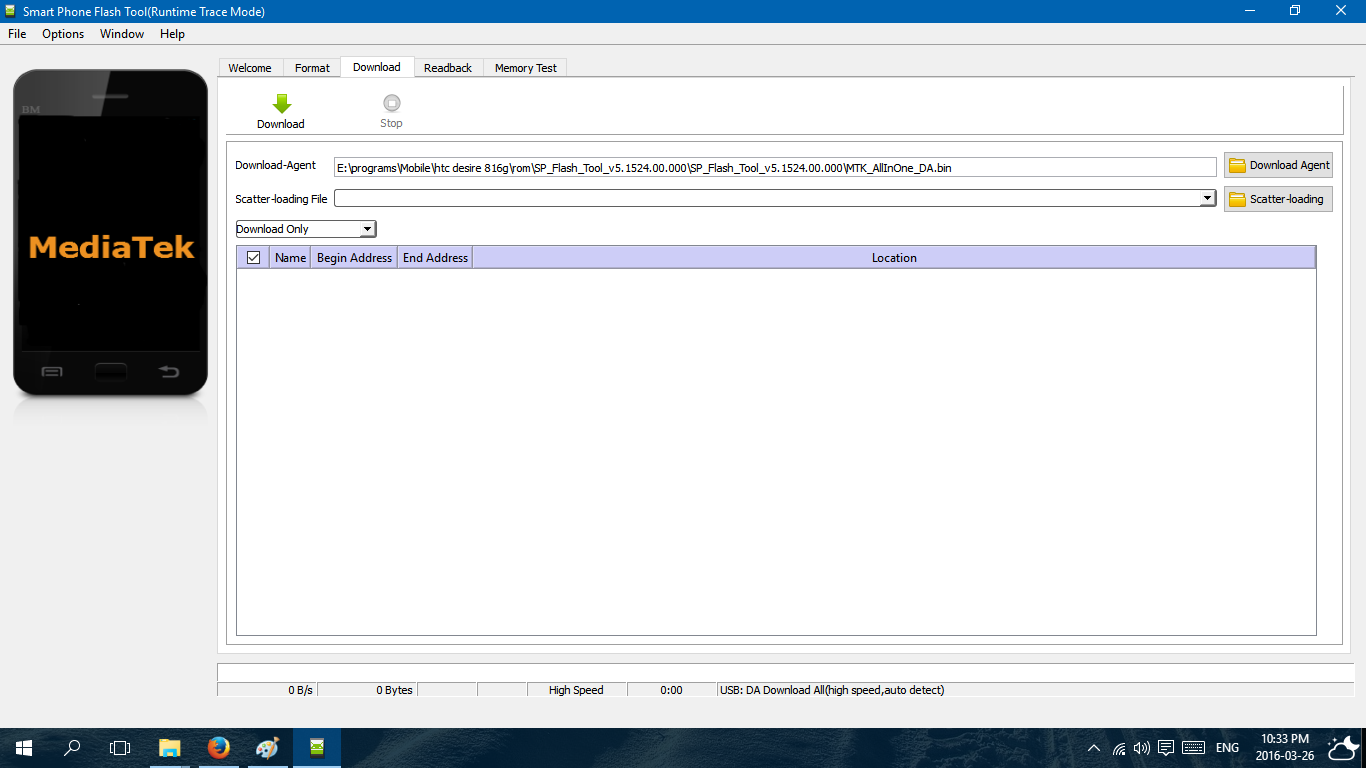Click the Name column header
Image resolution: width=1366 pixels, height=768 pixels.
click(290, 258)
